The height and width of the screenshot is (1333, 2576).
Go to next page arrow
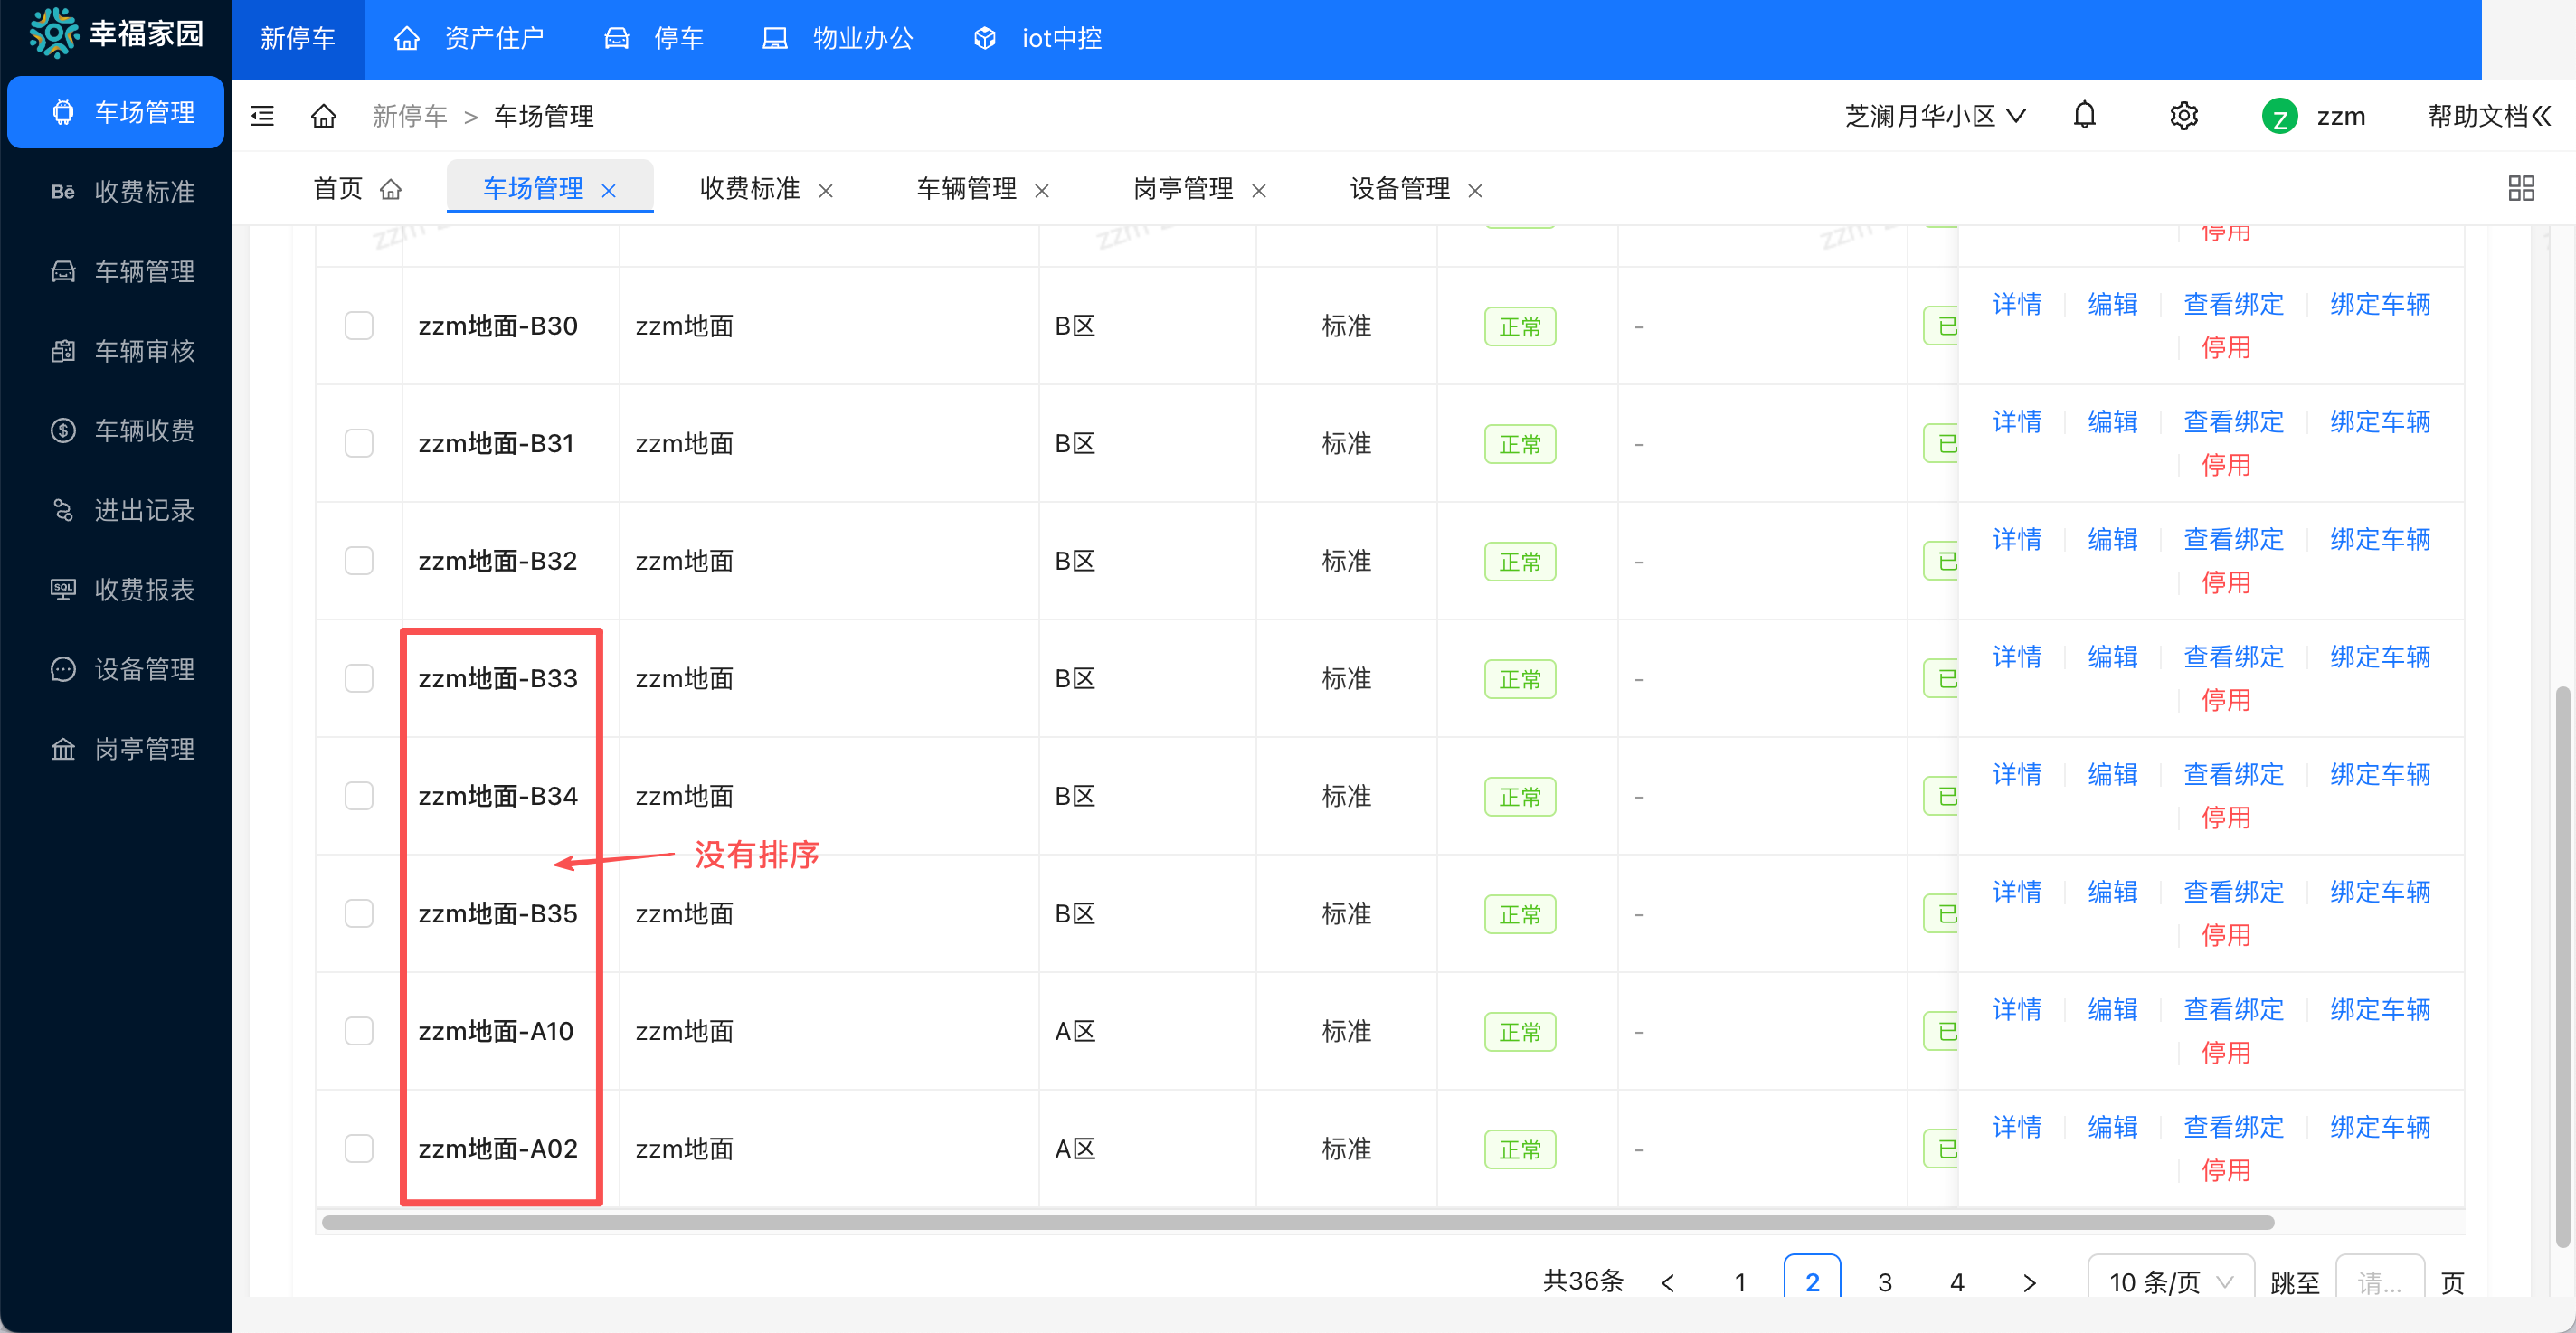pos(2029,1282)
